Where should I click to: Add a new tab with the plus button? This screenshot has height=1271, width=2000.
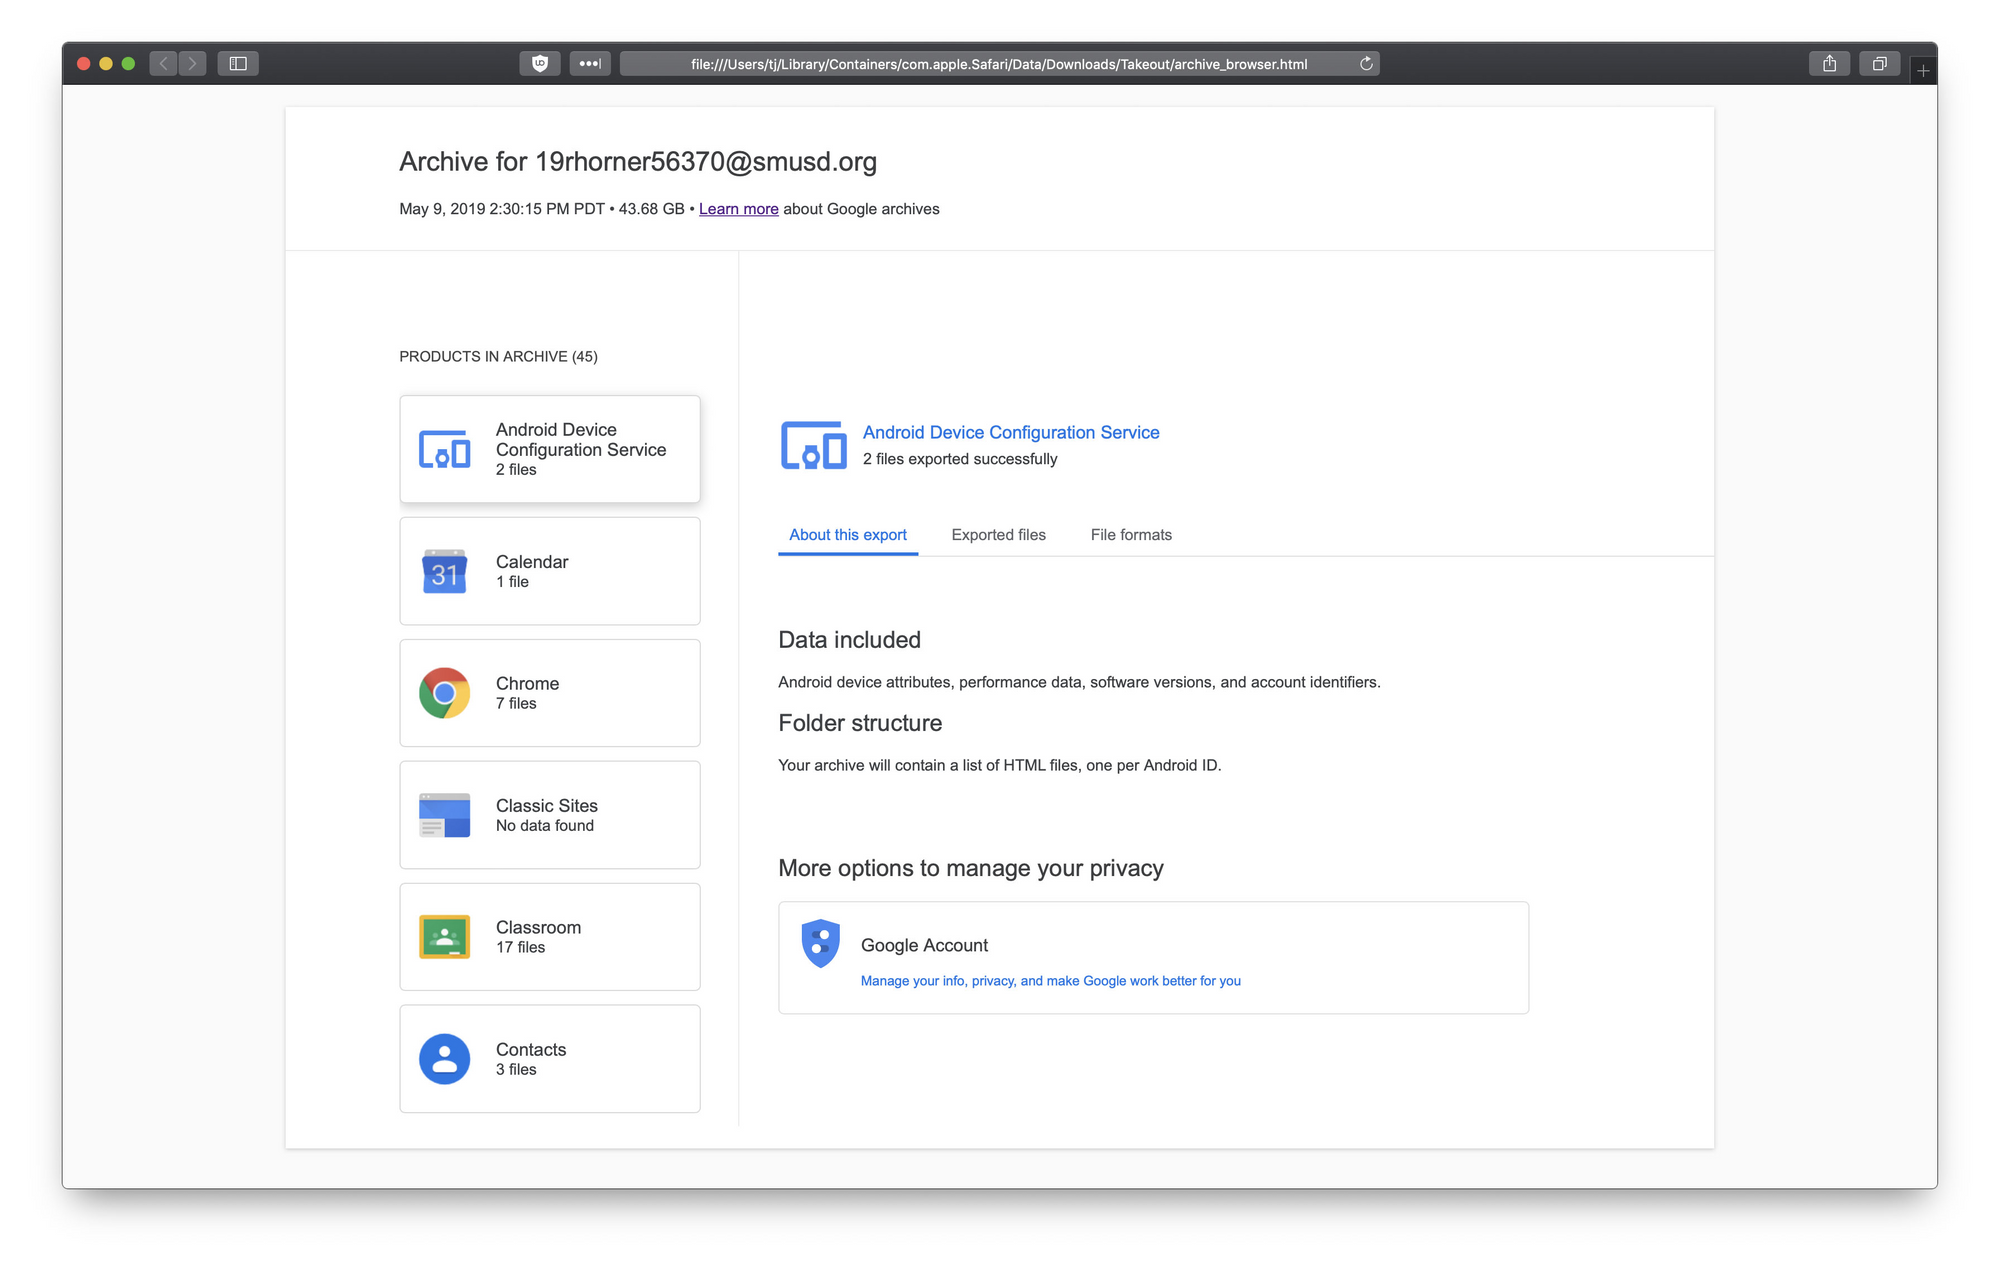pos(1923,71)
